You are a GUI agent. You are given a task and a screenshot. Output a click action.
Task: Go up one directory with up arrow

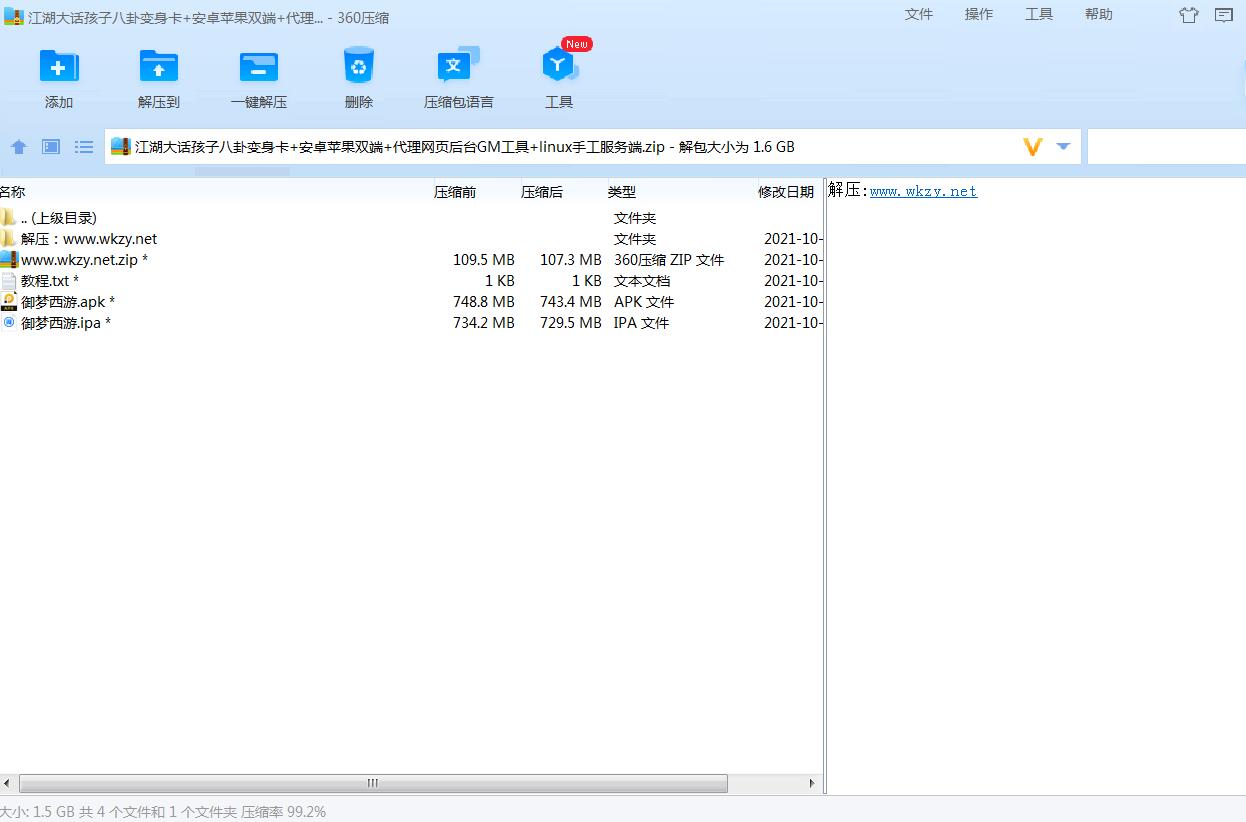click(x=19, y=147)
